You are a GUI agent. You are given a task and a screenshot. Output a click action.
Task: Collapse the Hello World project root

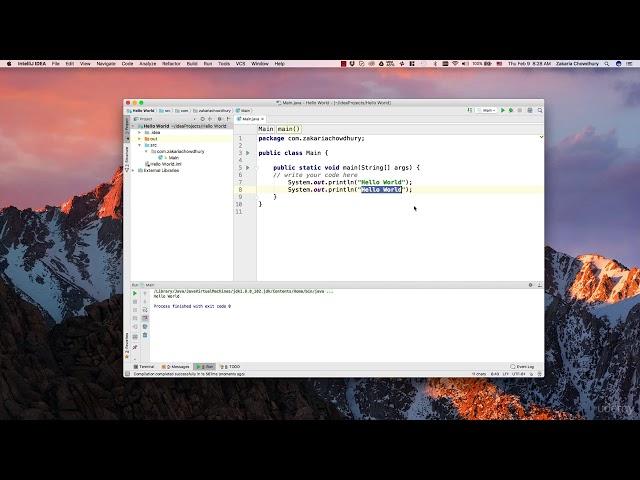[133, 126]
